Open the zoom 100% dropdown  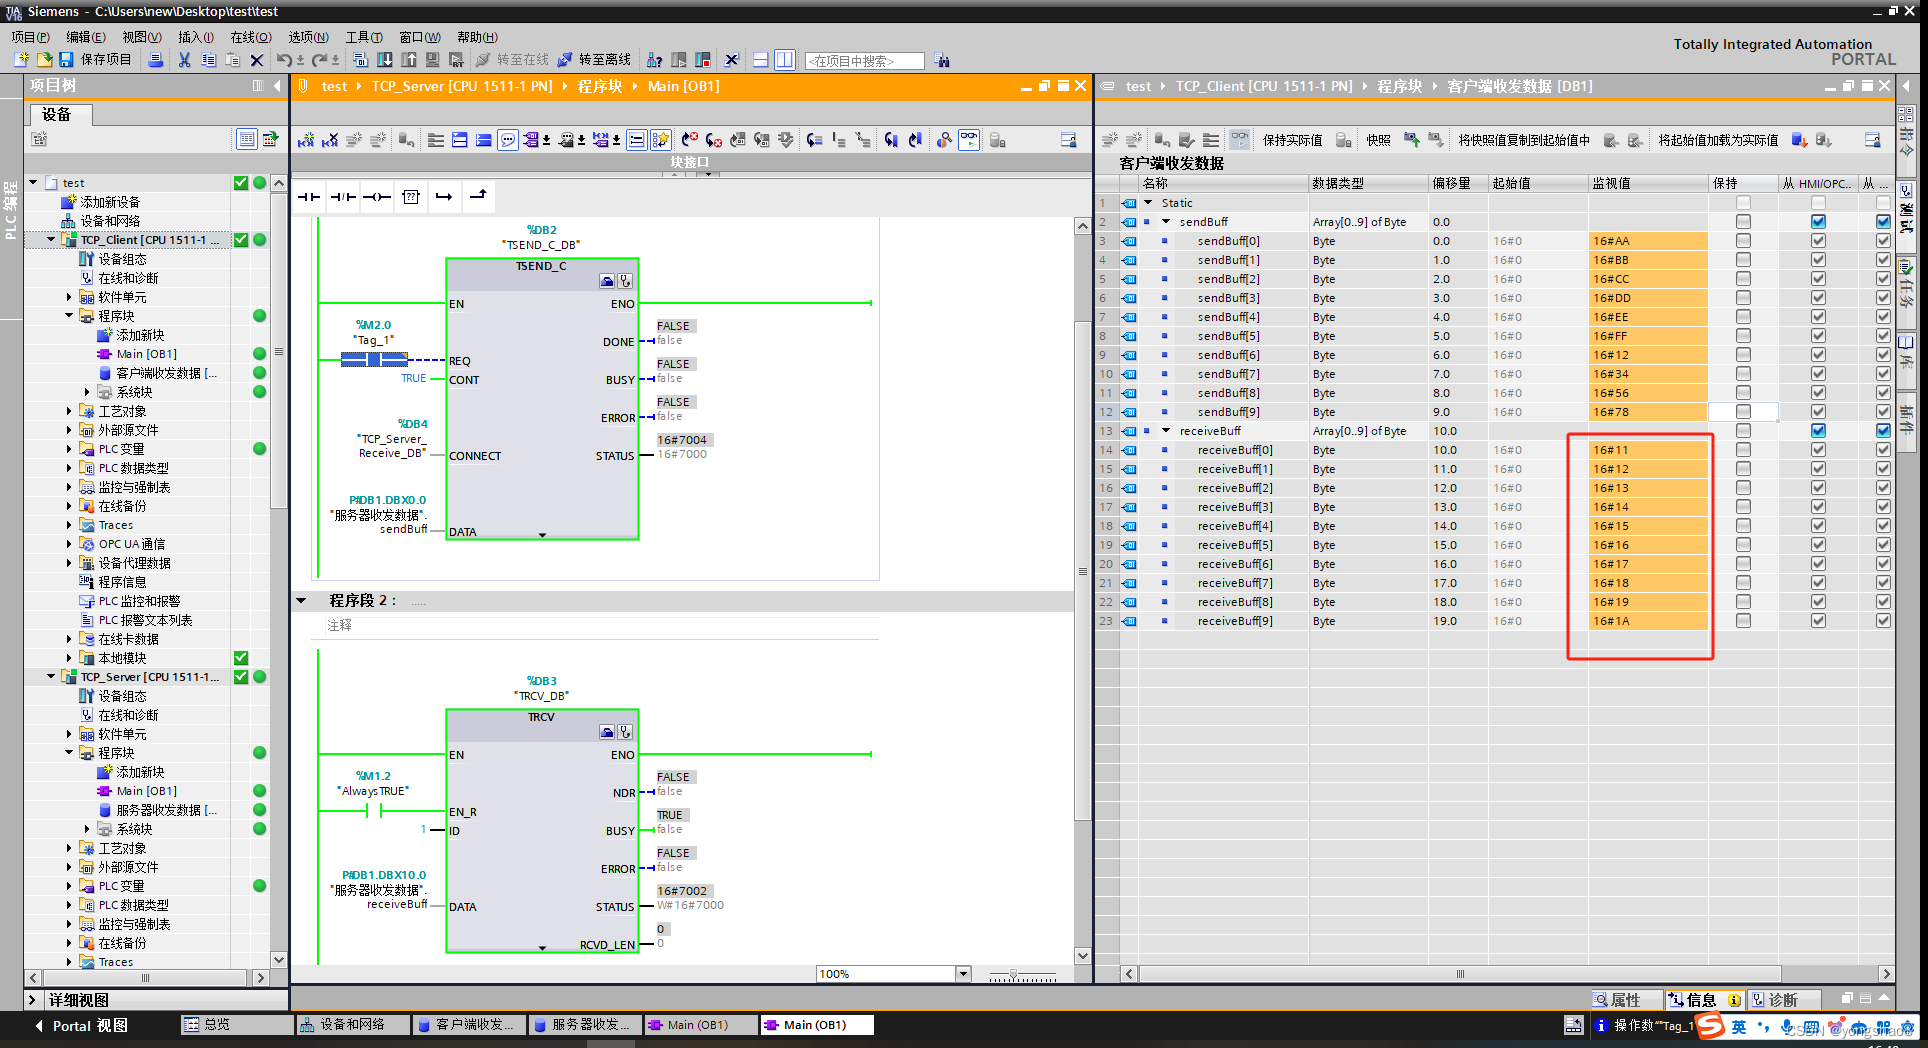[963, 974]
